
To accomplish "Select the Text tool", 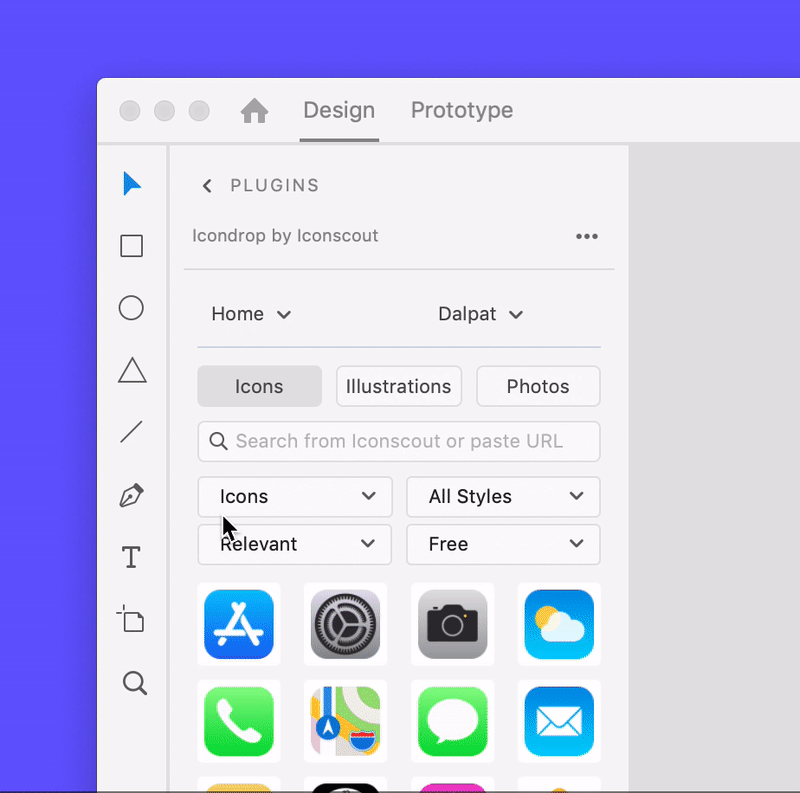I will [x=131, y=557].
